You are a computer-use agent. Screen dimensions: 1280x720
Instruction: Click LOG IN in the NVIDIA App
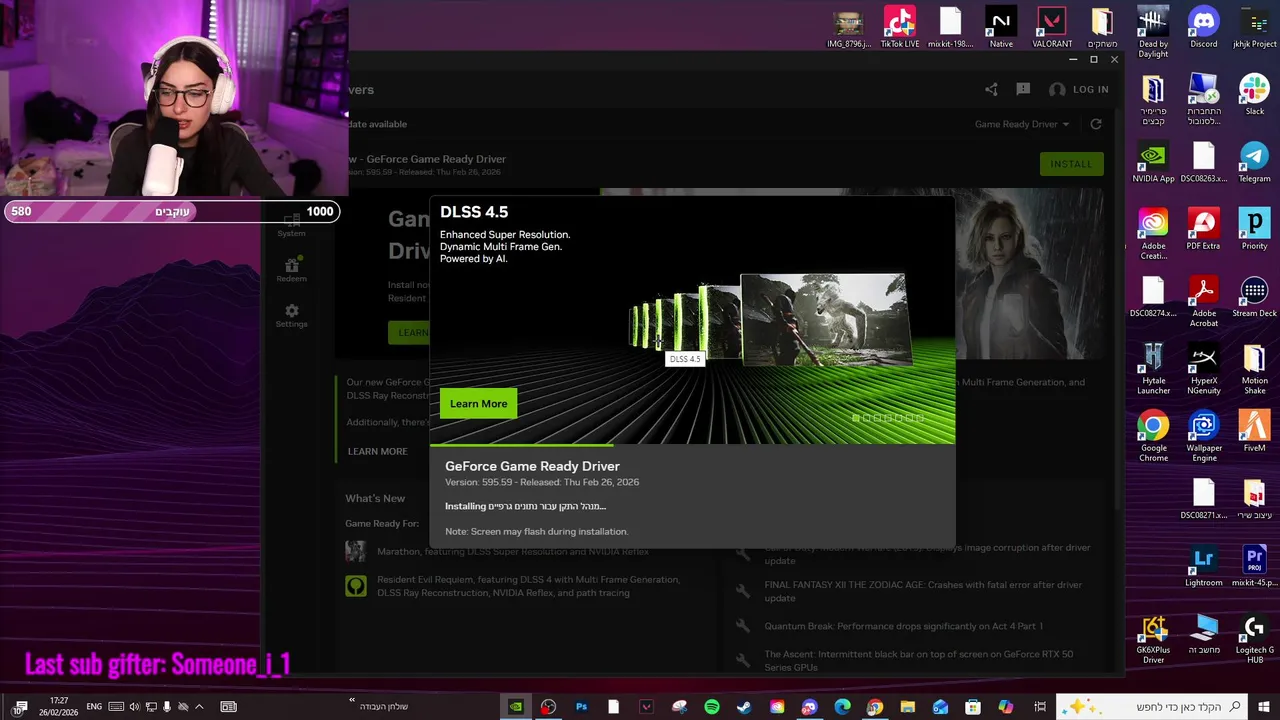coord(1079,89)
